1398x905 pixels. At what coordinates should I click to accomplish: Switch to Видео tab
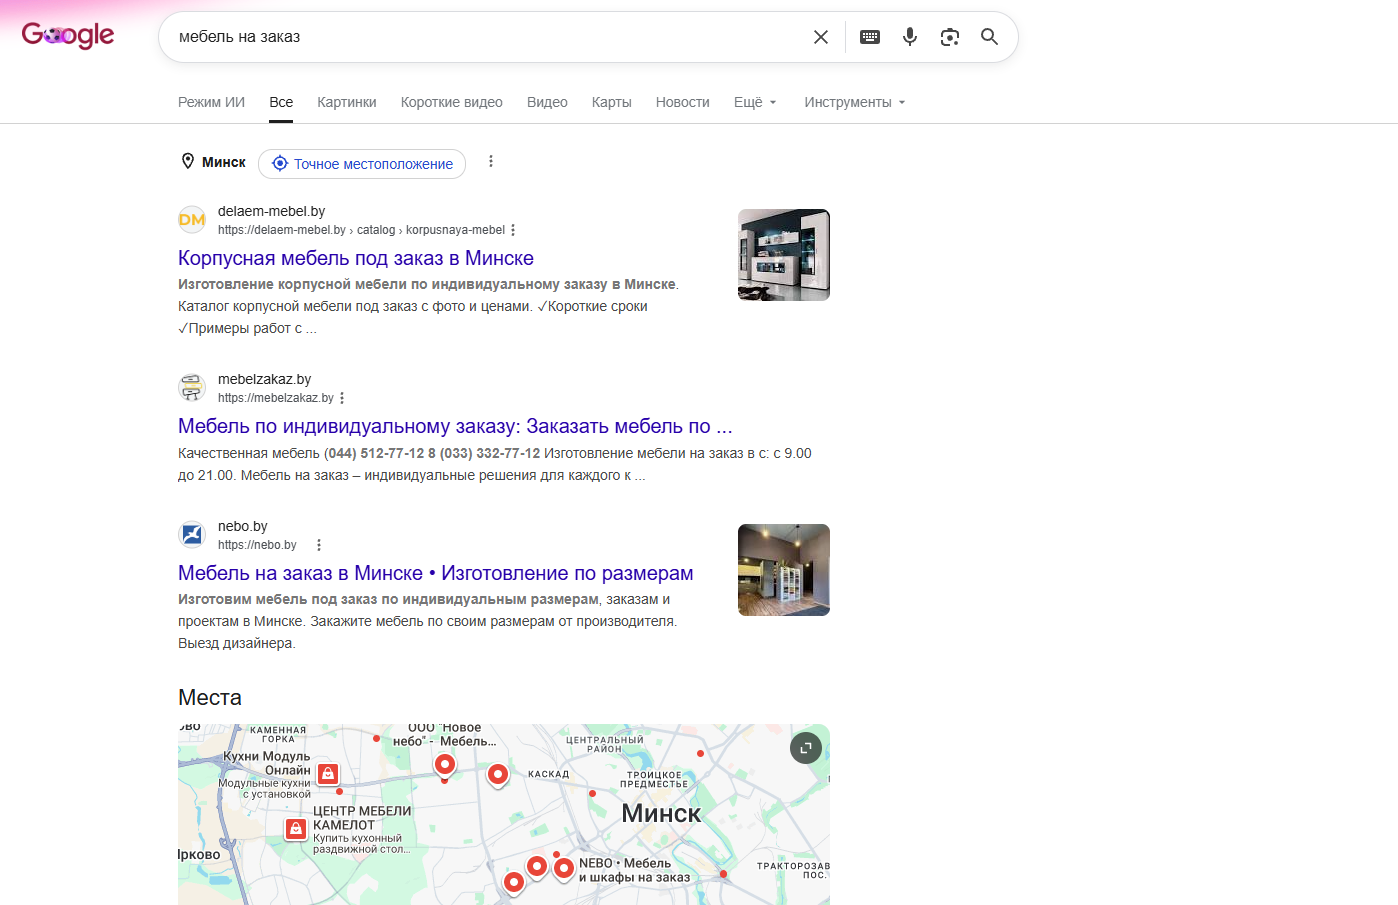(547, 102)
